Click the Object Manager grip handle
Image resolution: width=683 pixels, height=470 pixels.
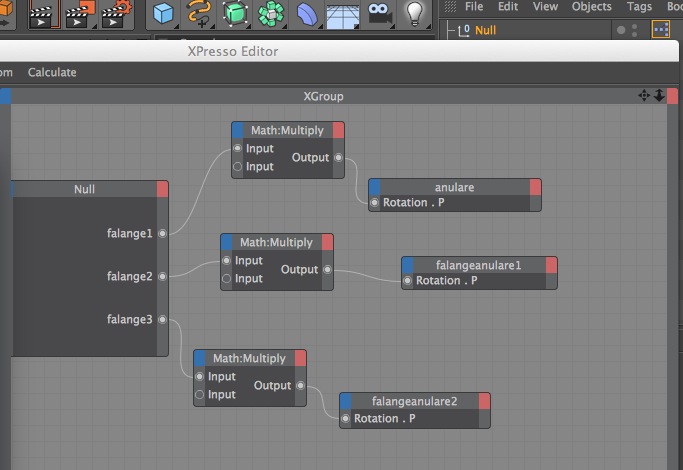450,6
